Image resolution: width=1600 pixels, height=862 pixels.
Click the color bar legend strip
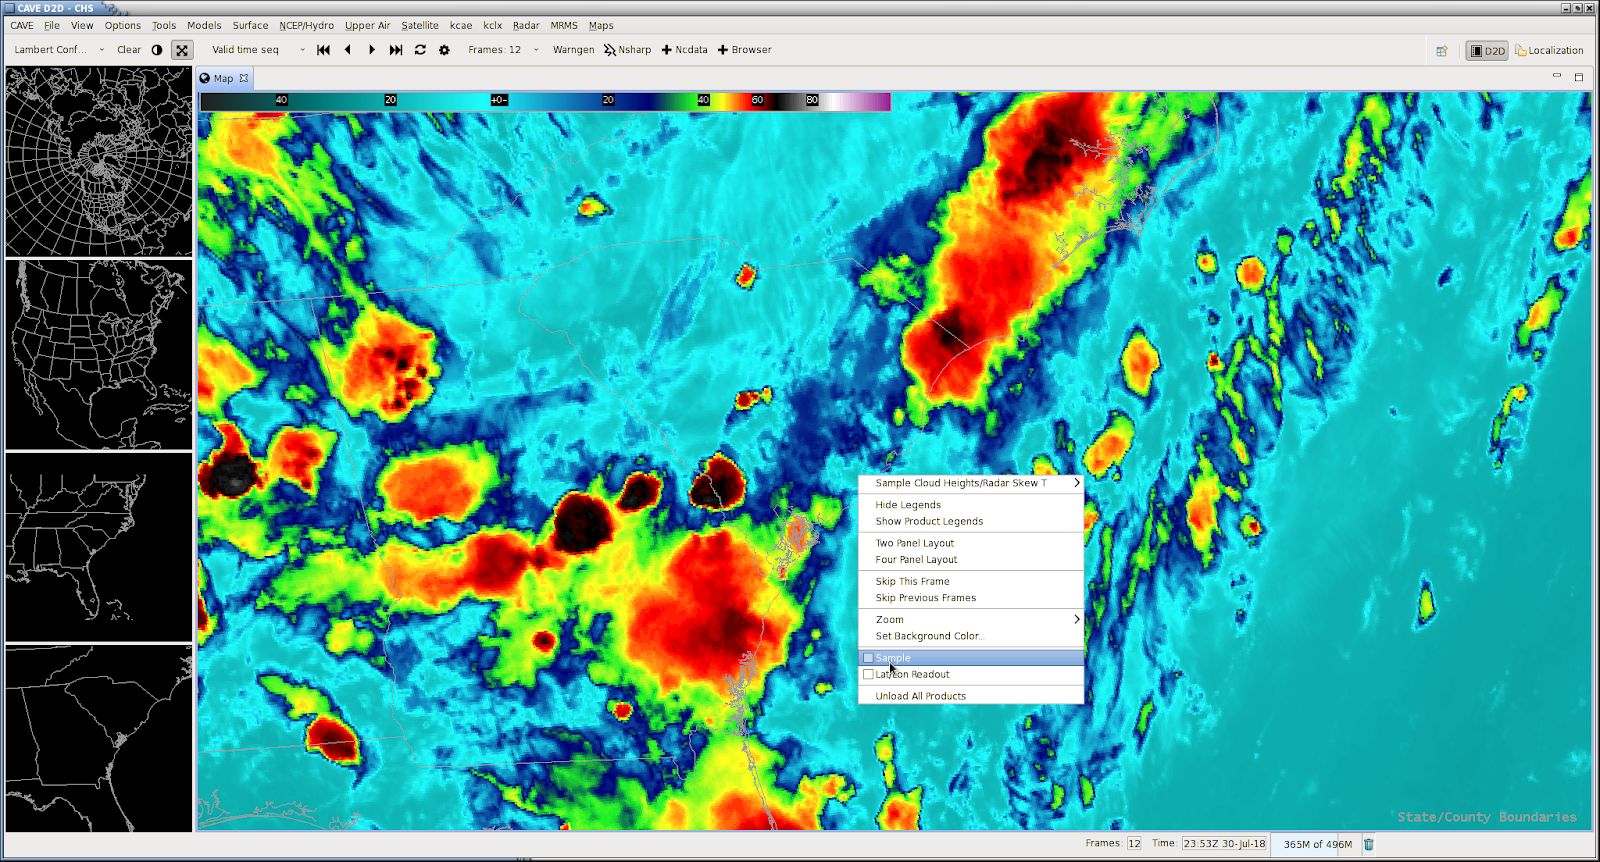pos(545,100)
